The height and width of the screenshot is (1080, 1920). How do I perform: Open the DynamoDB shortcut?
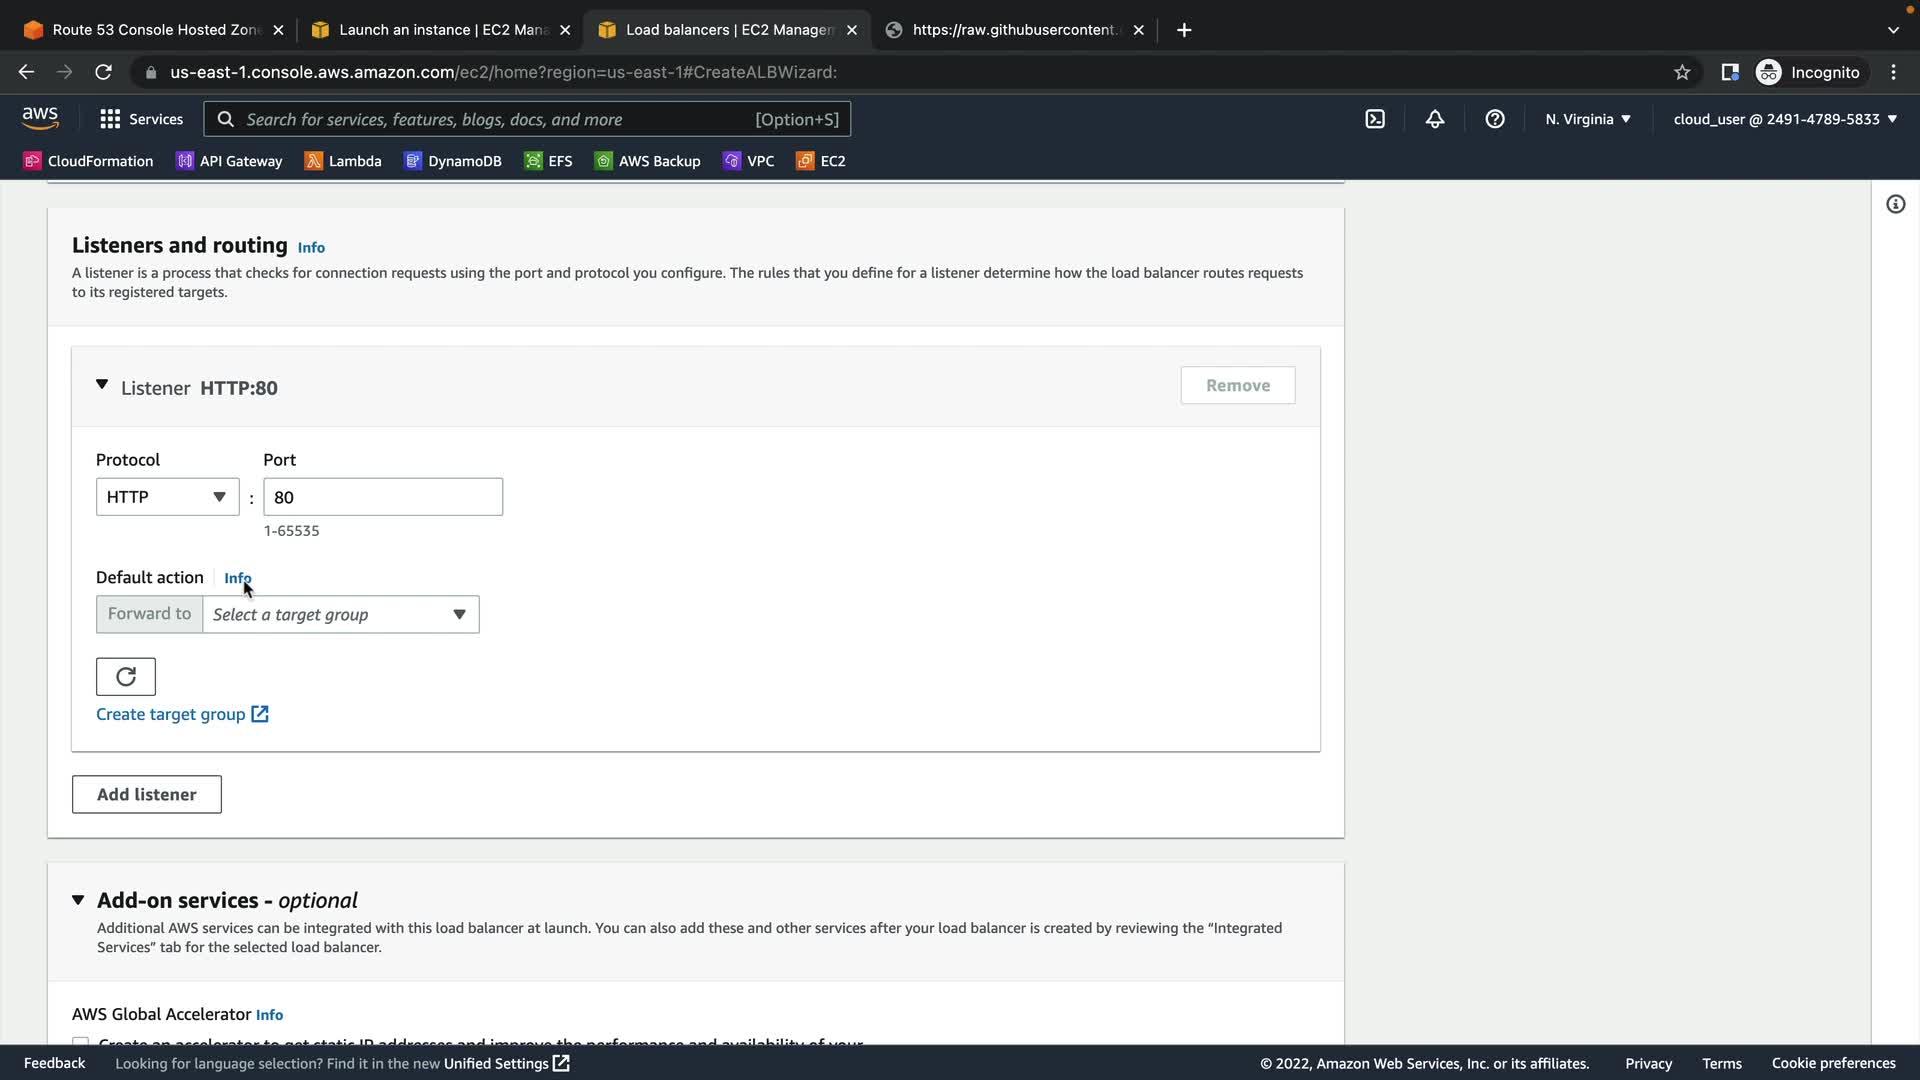pos(453,161)
